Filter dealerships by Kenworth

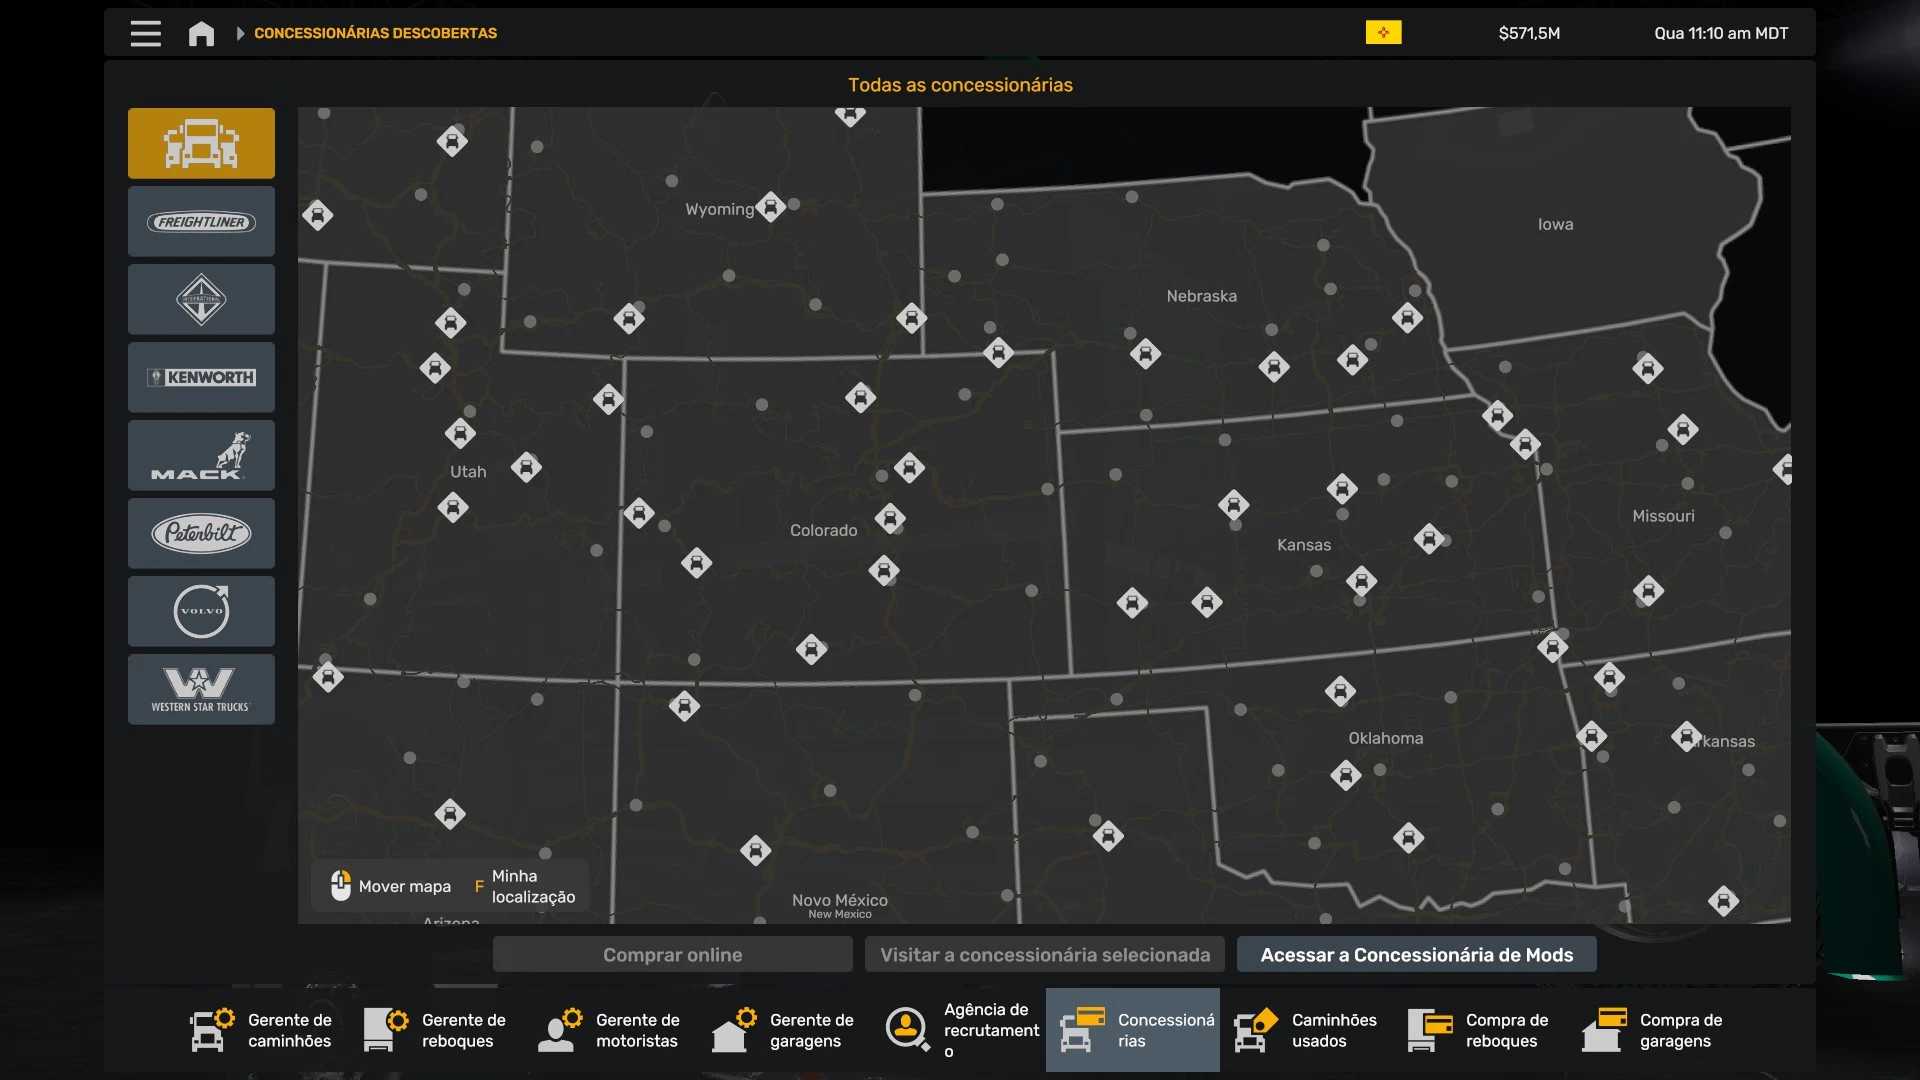coord(201,377)
